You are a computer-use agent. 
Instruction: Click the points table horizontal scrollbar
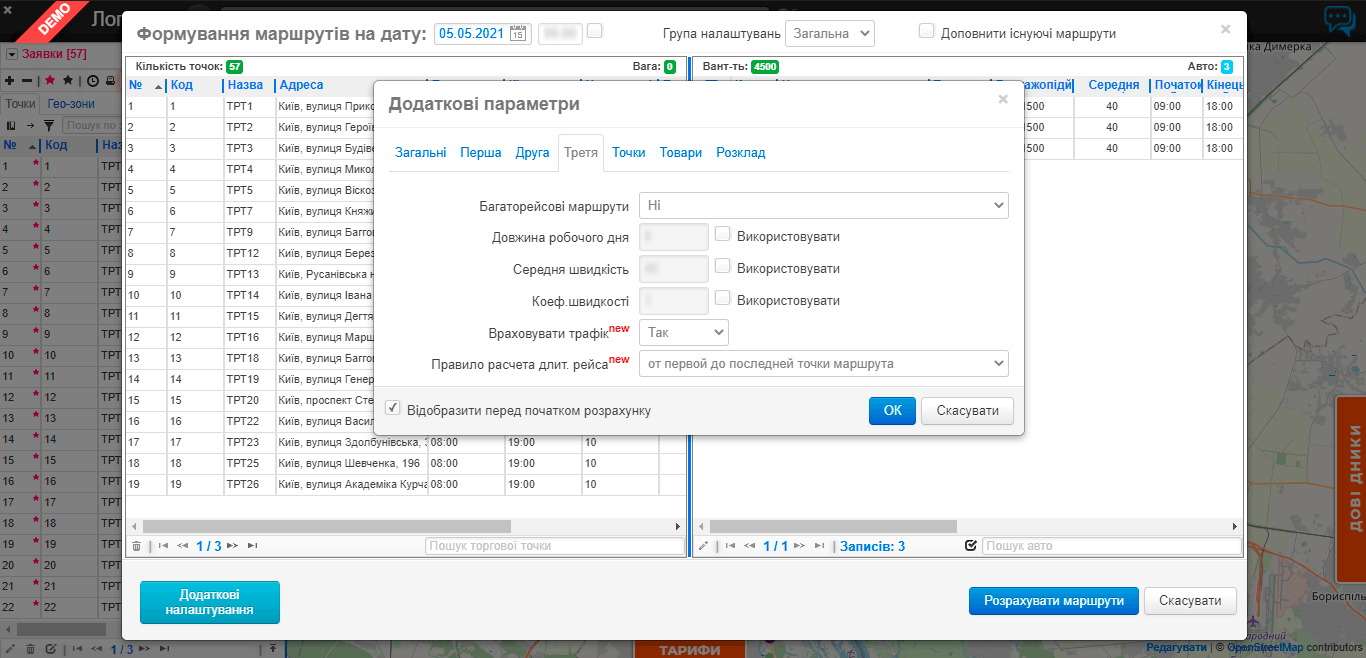[327, 526]
